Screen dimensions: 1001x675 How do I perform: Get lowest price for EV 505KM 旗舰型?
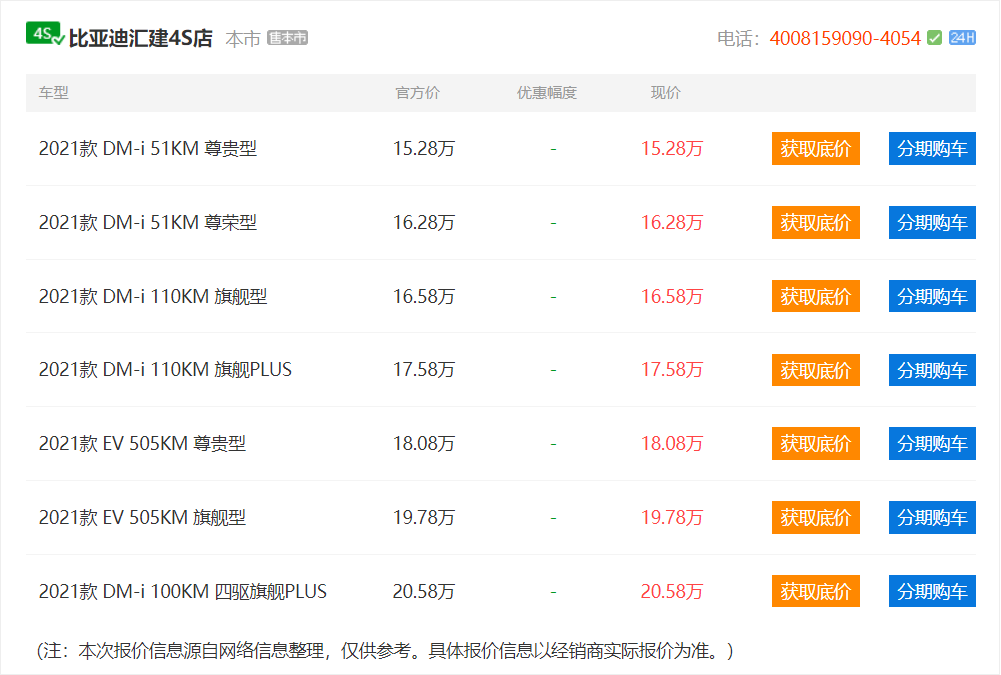[x=815, y=518]
